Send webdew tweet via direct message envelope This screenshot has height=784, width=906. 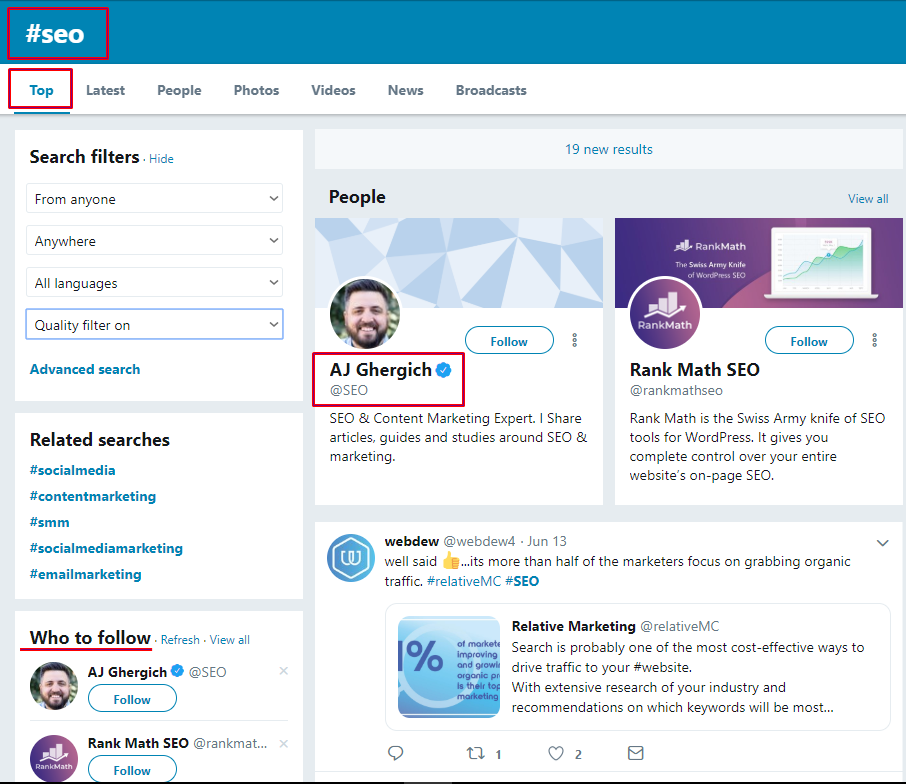click(x=636, y=753)
